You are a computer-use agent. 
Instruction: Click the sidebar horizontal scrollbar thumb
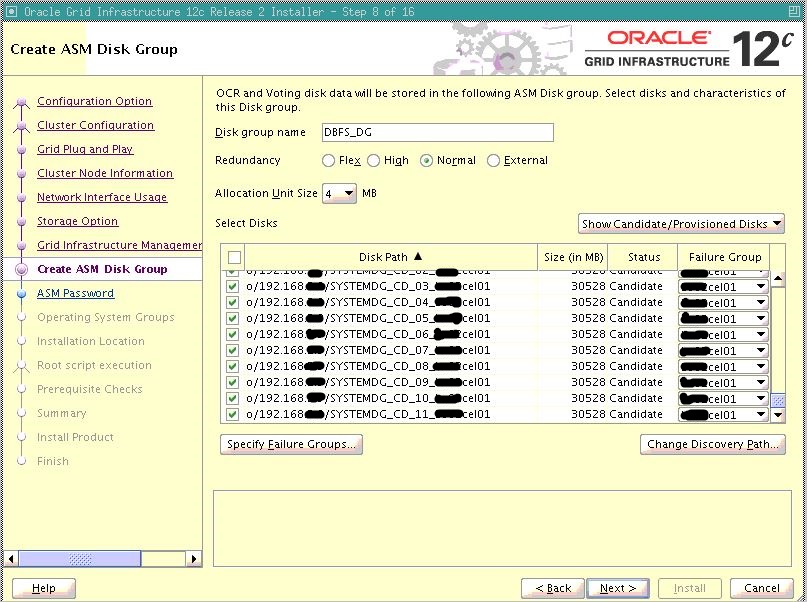[80, 559]
